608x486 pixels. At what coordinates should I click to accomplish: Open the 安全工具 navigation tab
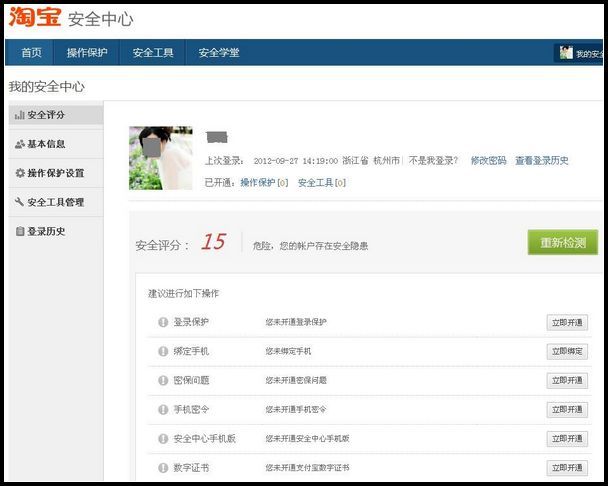click(153, 53)
